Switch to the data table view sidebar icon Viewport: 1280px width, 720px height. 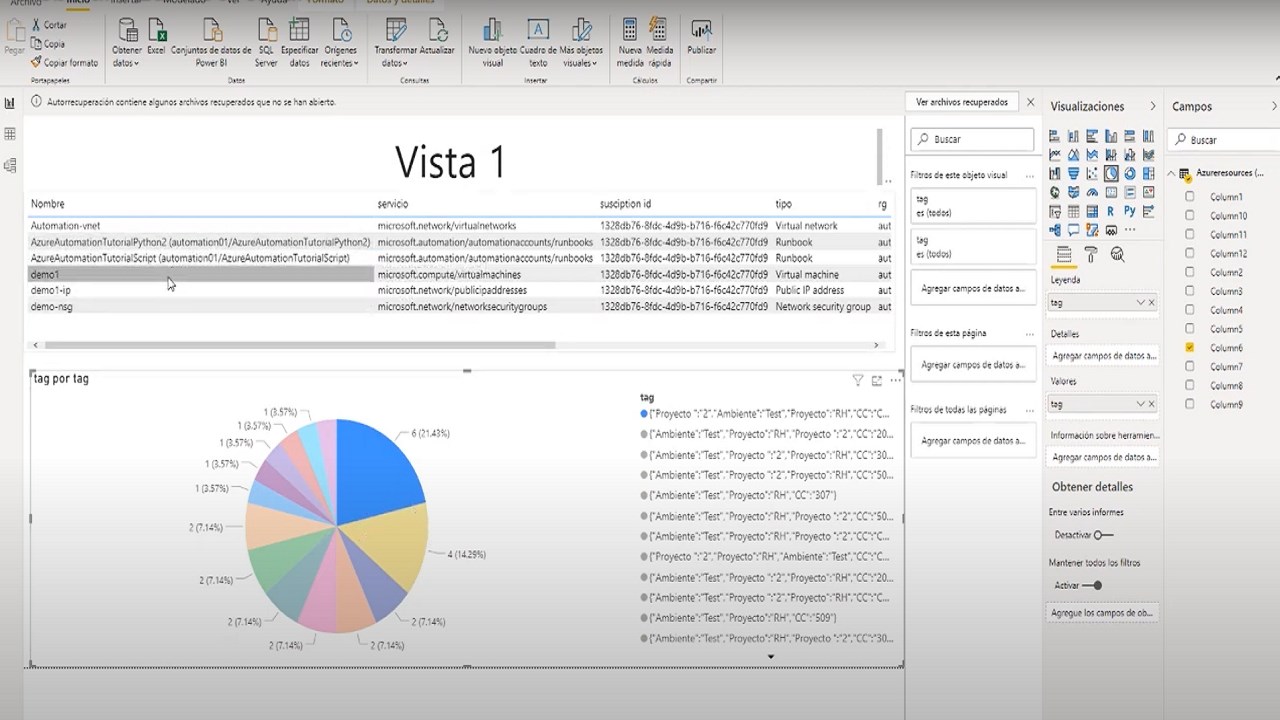(x=10, y=134)
